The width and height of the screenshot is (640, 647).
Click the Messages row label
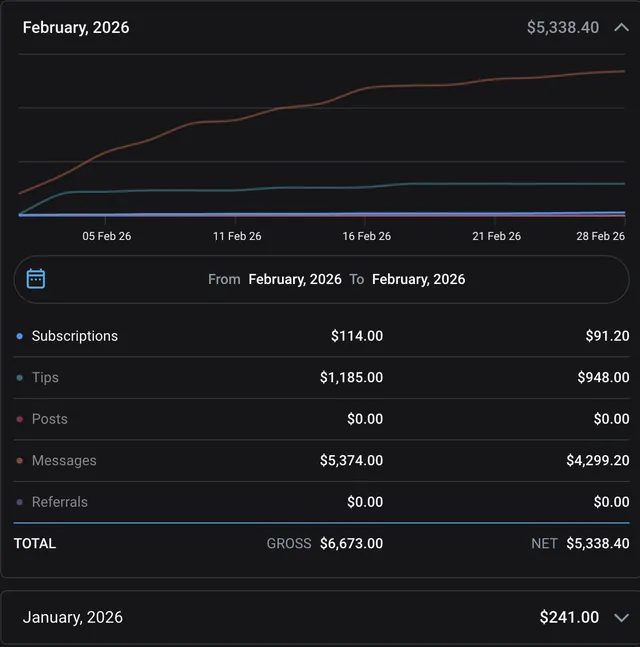pos(64,460)
